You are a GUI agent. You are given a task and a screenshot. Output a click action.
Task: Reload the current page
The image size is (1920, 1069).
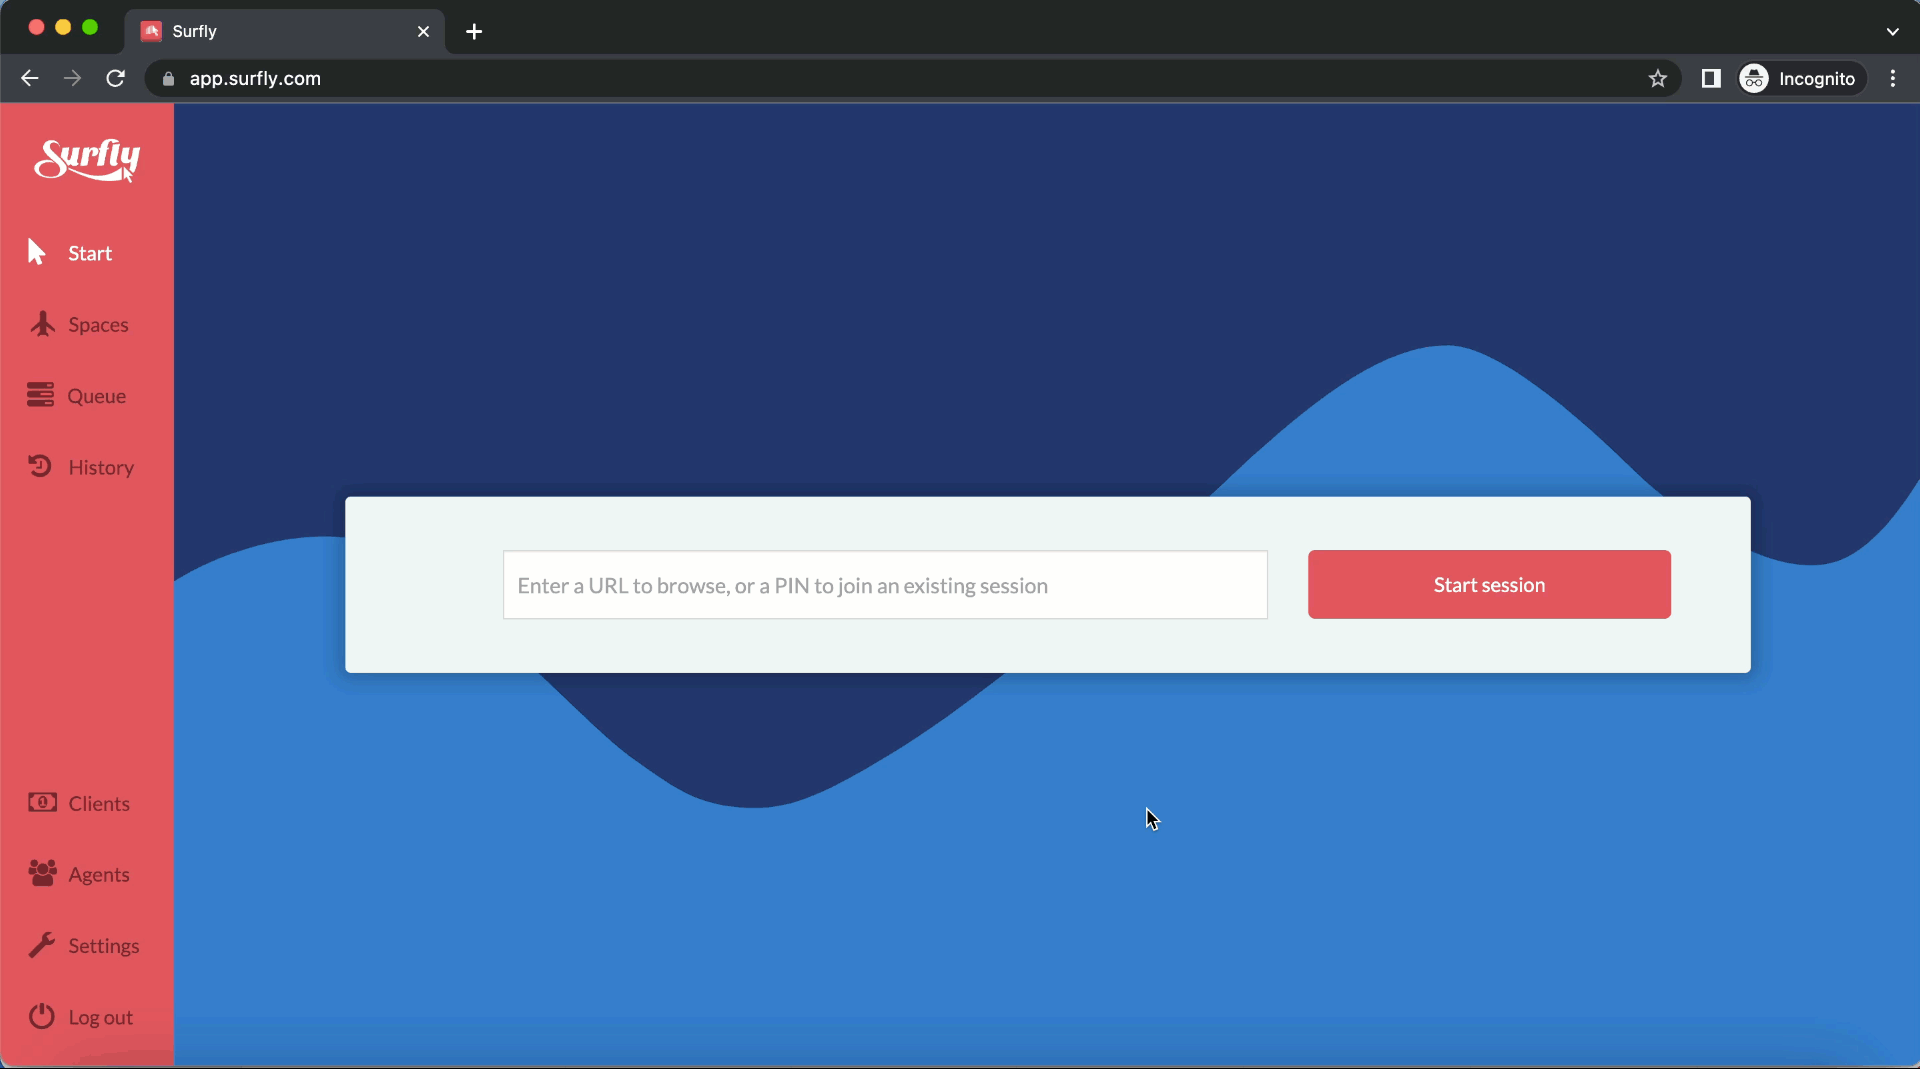(x=116, y=79)
